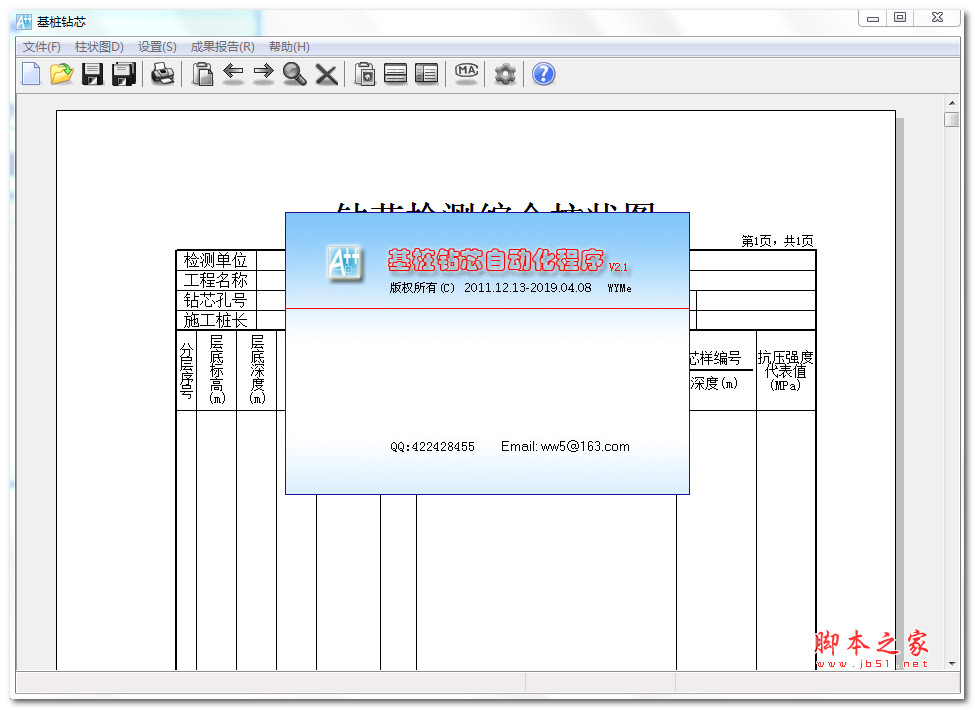The height and width of the screenshot is (710, 975).
Task: Click the 抗压强度代表值(MPa) column header
Action: point(786,371)
